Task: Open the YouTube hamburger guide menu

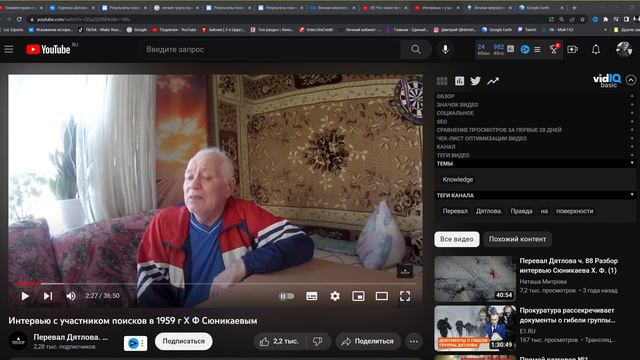Action: pos(9,49)
